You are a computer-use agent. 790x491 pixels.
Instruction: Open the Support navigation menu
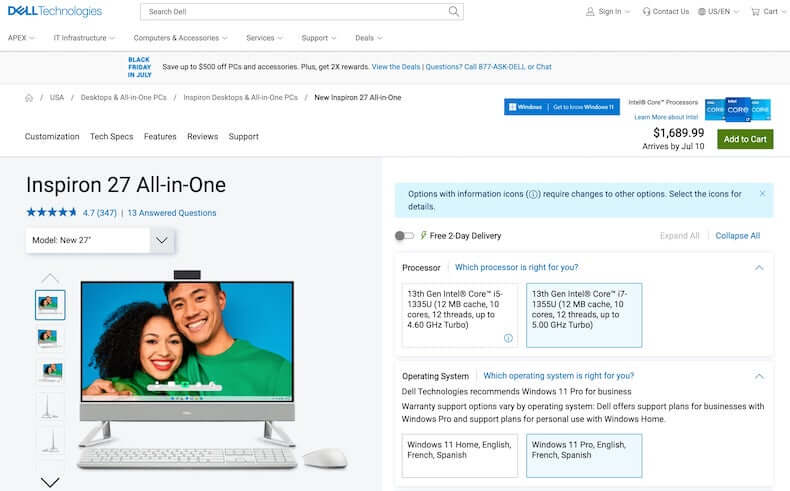pos(318,38)
